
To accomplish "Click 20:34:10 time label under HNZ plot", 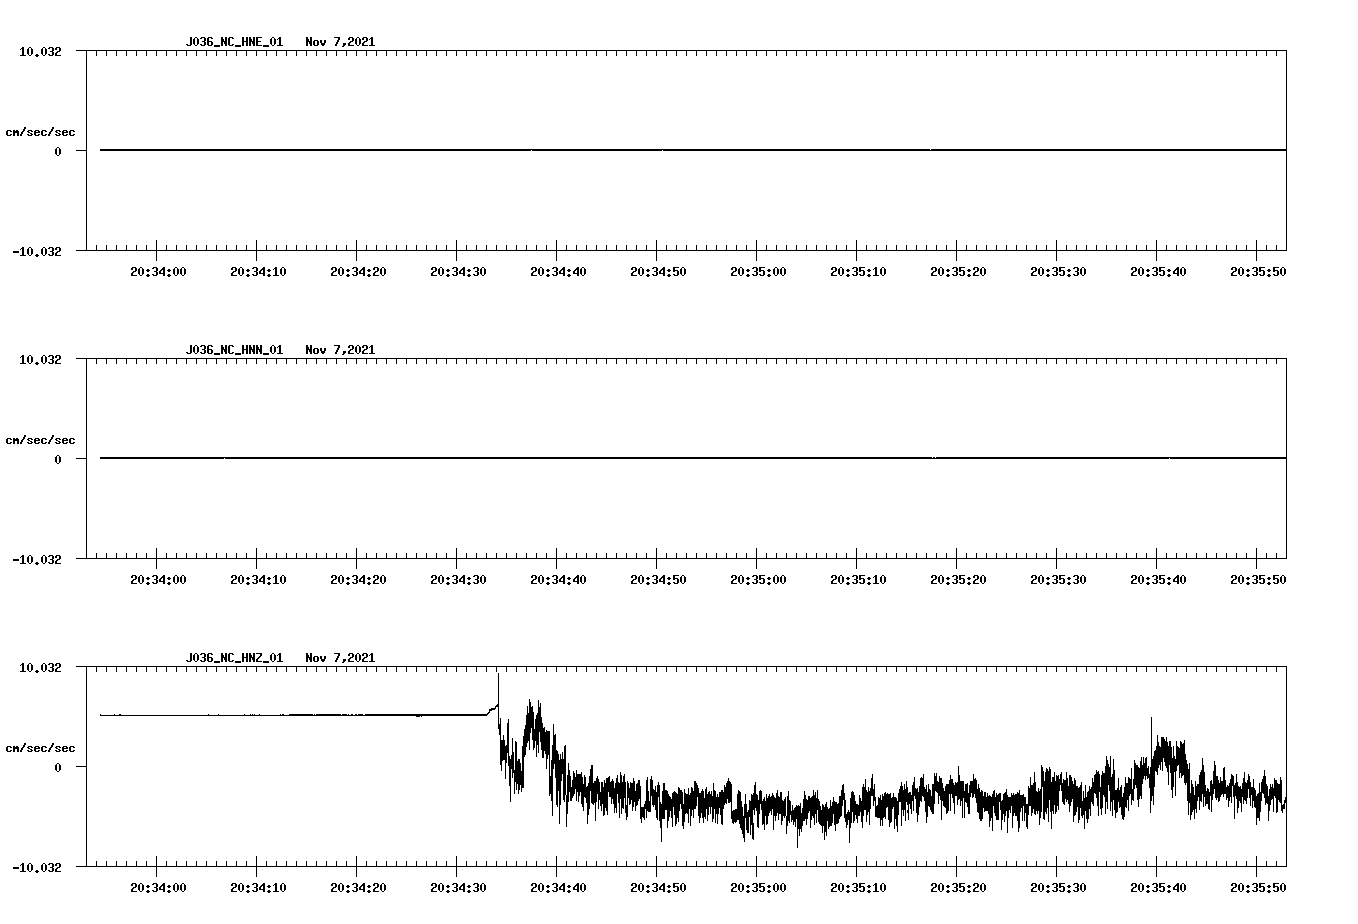I will [258, 888].
